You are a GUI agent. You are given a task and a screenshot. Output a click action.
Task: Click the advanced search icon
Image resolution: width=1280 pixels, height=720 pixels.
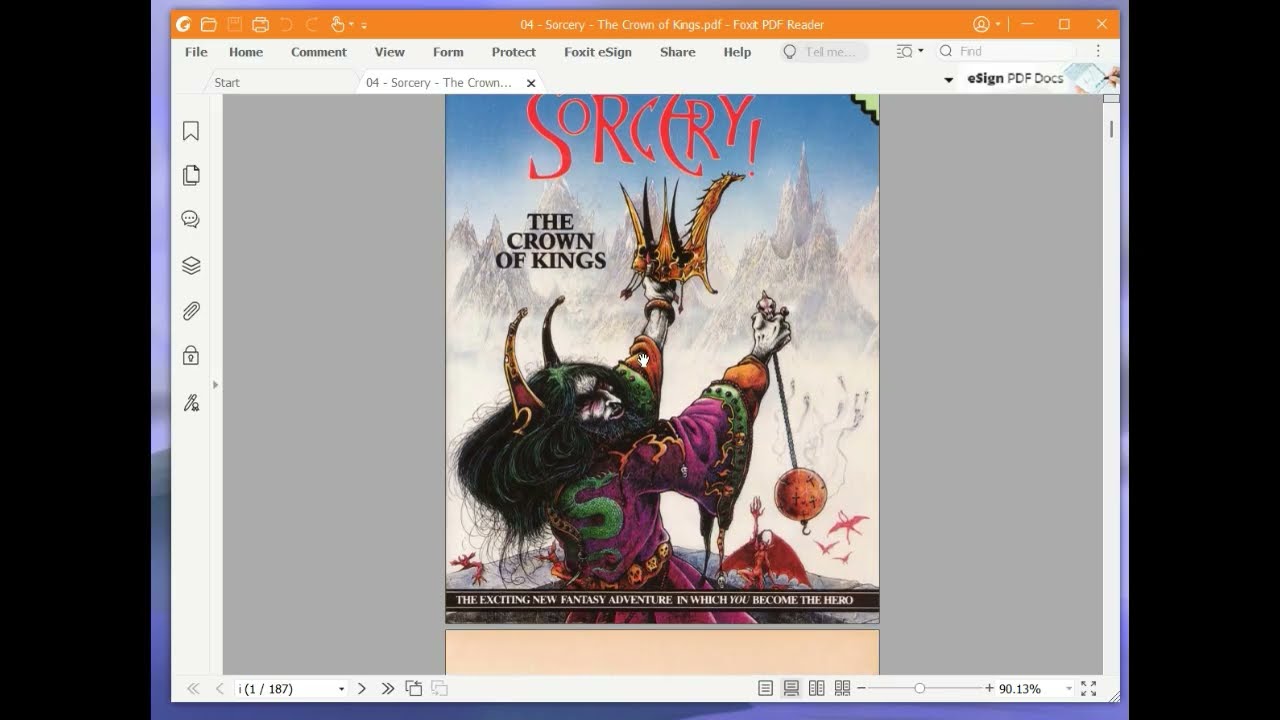[x=905, y=51]
